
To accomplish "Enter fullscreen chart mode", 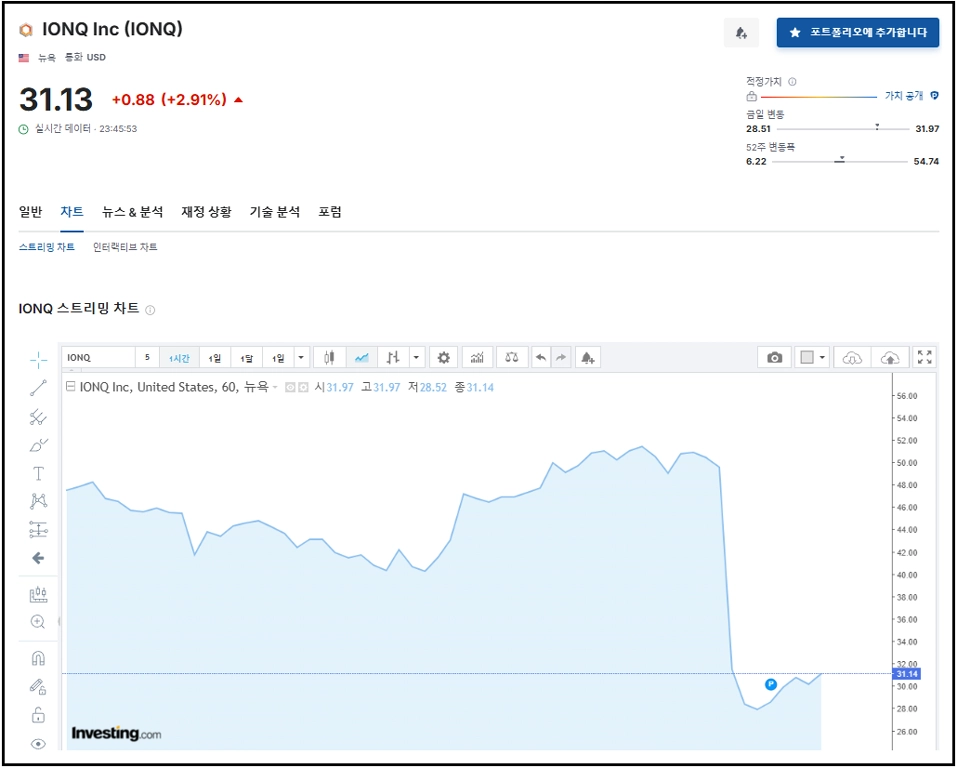I will [925, 358].
